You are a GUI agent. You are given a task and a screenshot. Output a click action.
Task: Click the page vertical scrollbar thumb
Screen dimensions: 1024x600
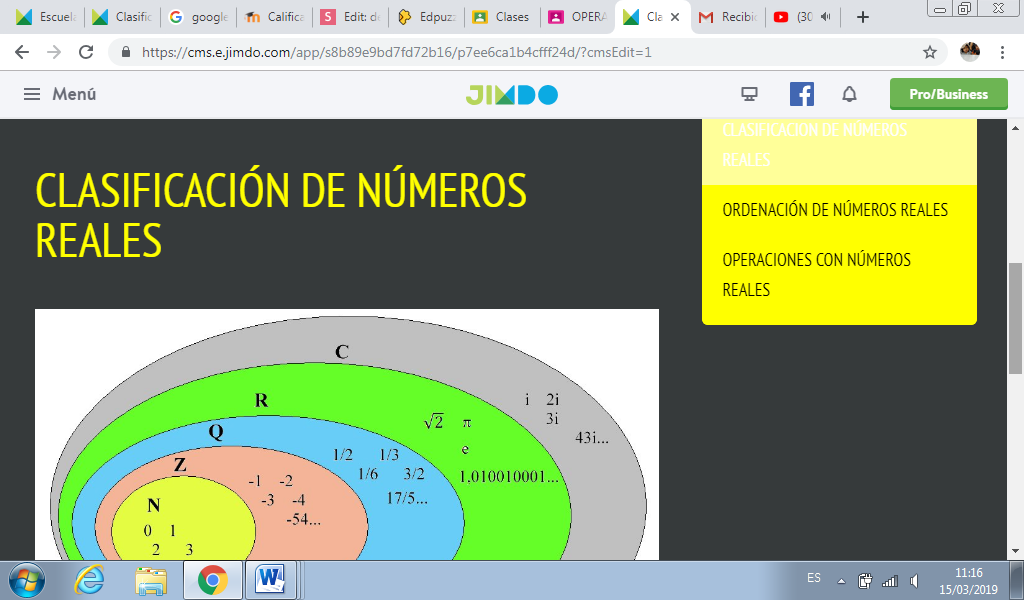coord(1016,318)
